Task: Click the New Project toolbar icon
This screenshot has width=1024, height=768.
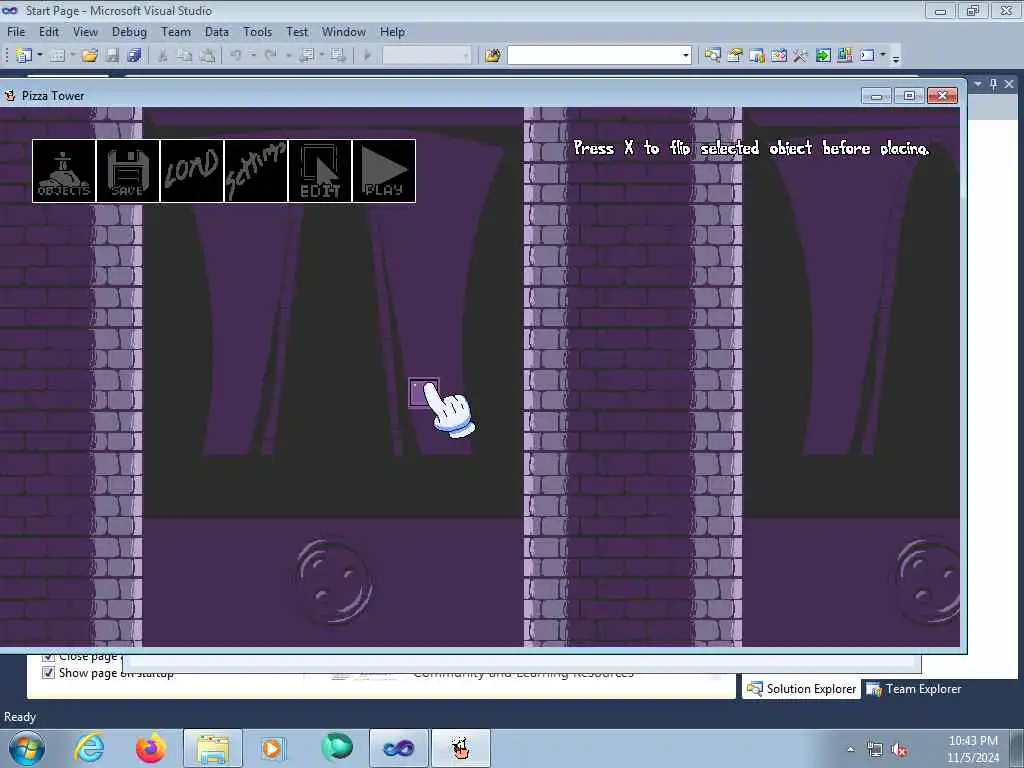Action: (x=24, y=56)
